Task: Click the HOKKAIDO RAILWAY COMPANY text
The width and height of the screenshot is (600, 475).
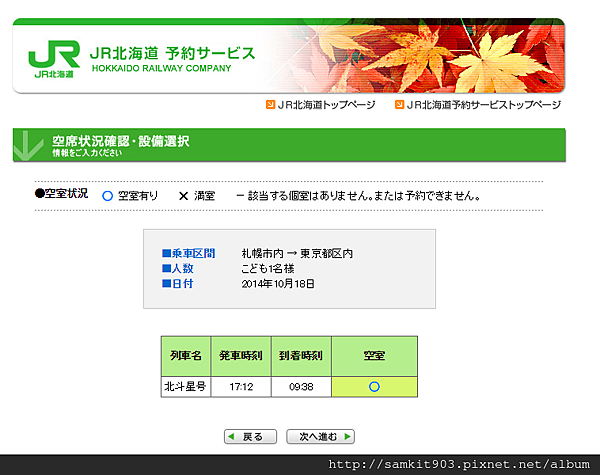Action: pyautogui.click(x=161, y=69)
